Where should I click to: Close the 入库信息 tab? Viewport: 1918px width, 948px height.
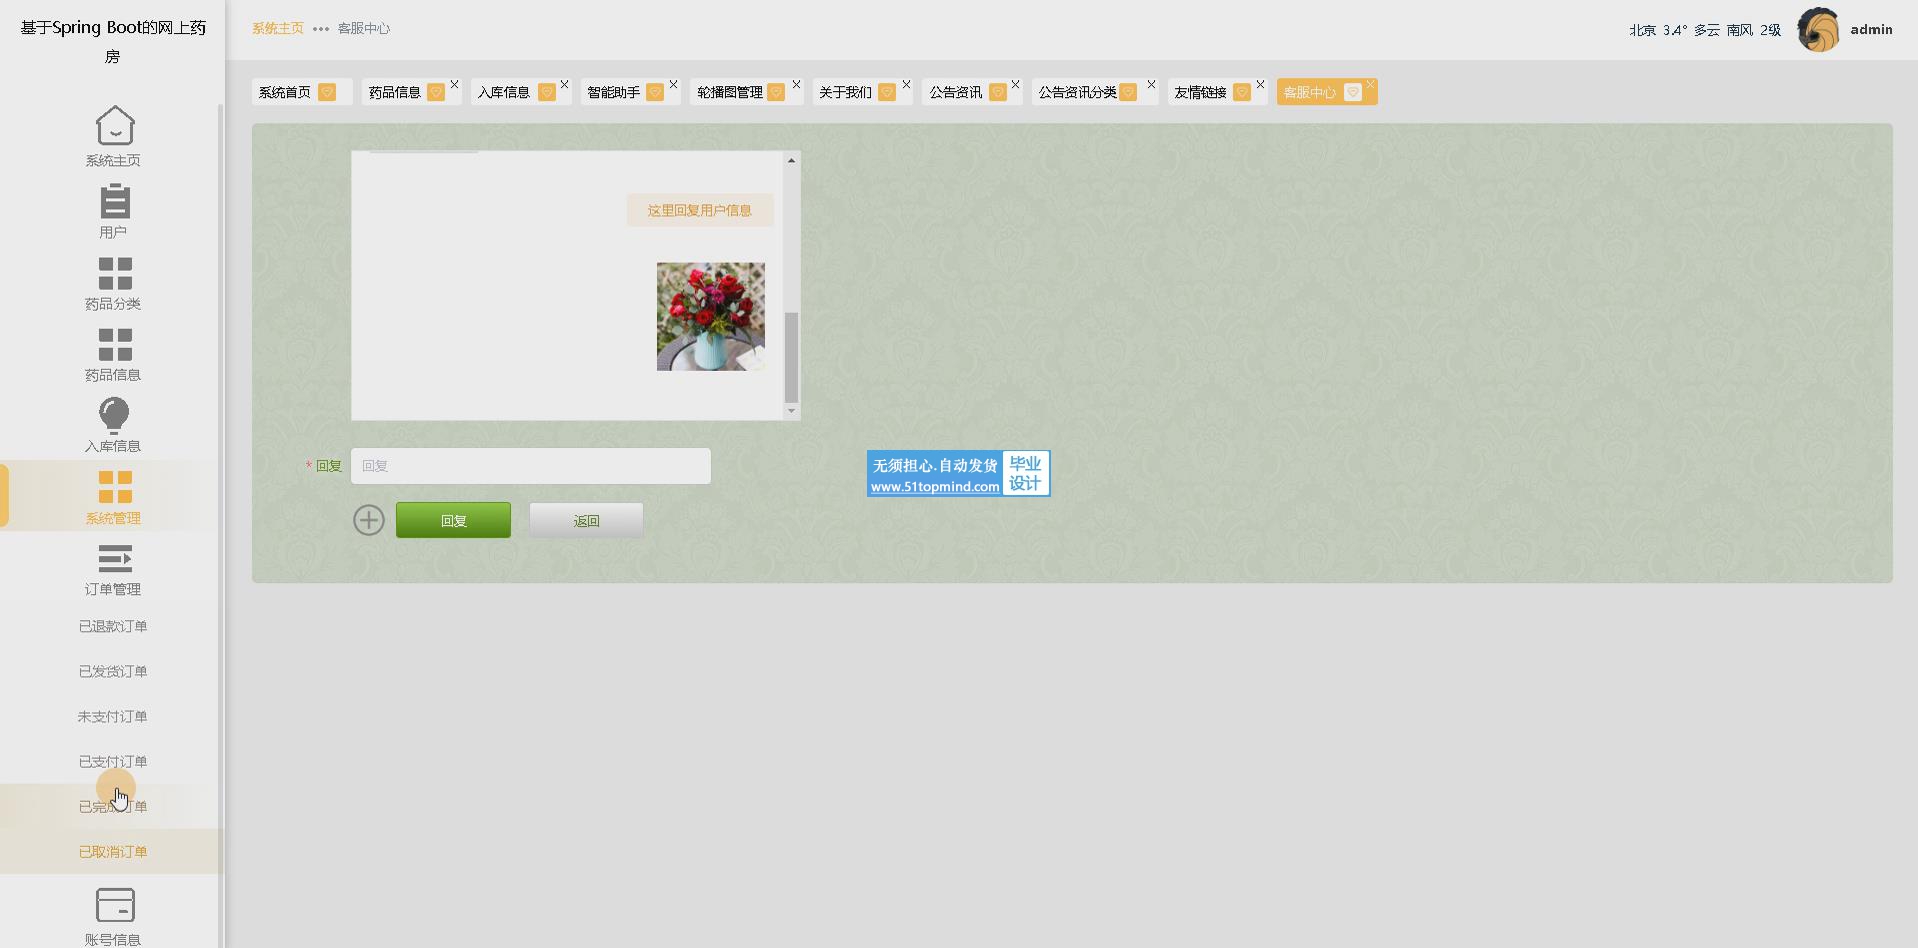pyautogui.click(x=564, y=84)
